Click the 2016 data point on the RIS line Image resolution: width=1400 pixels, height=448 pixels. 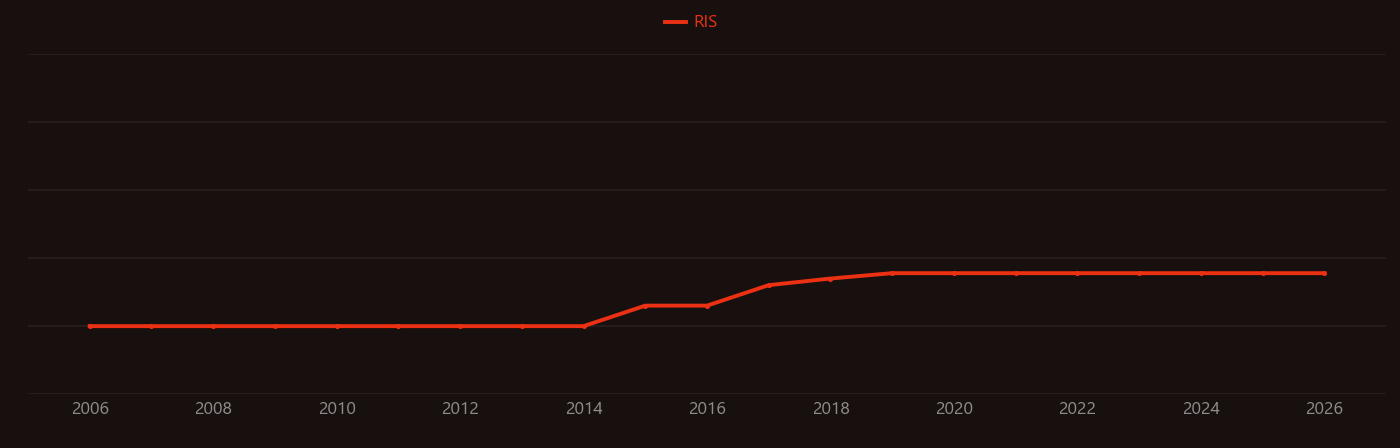pyautogui.click(x=707, y=306)
